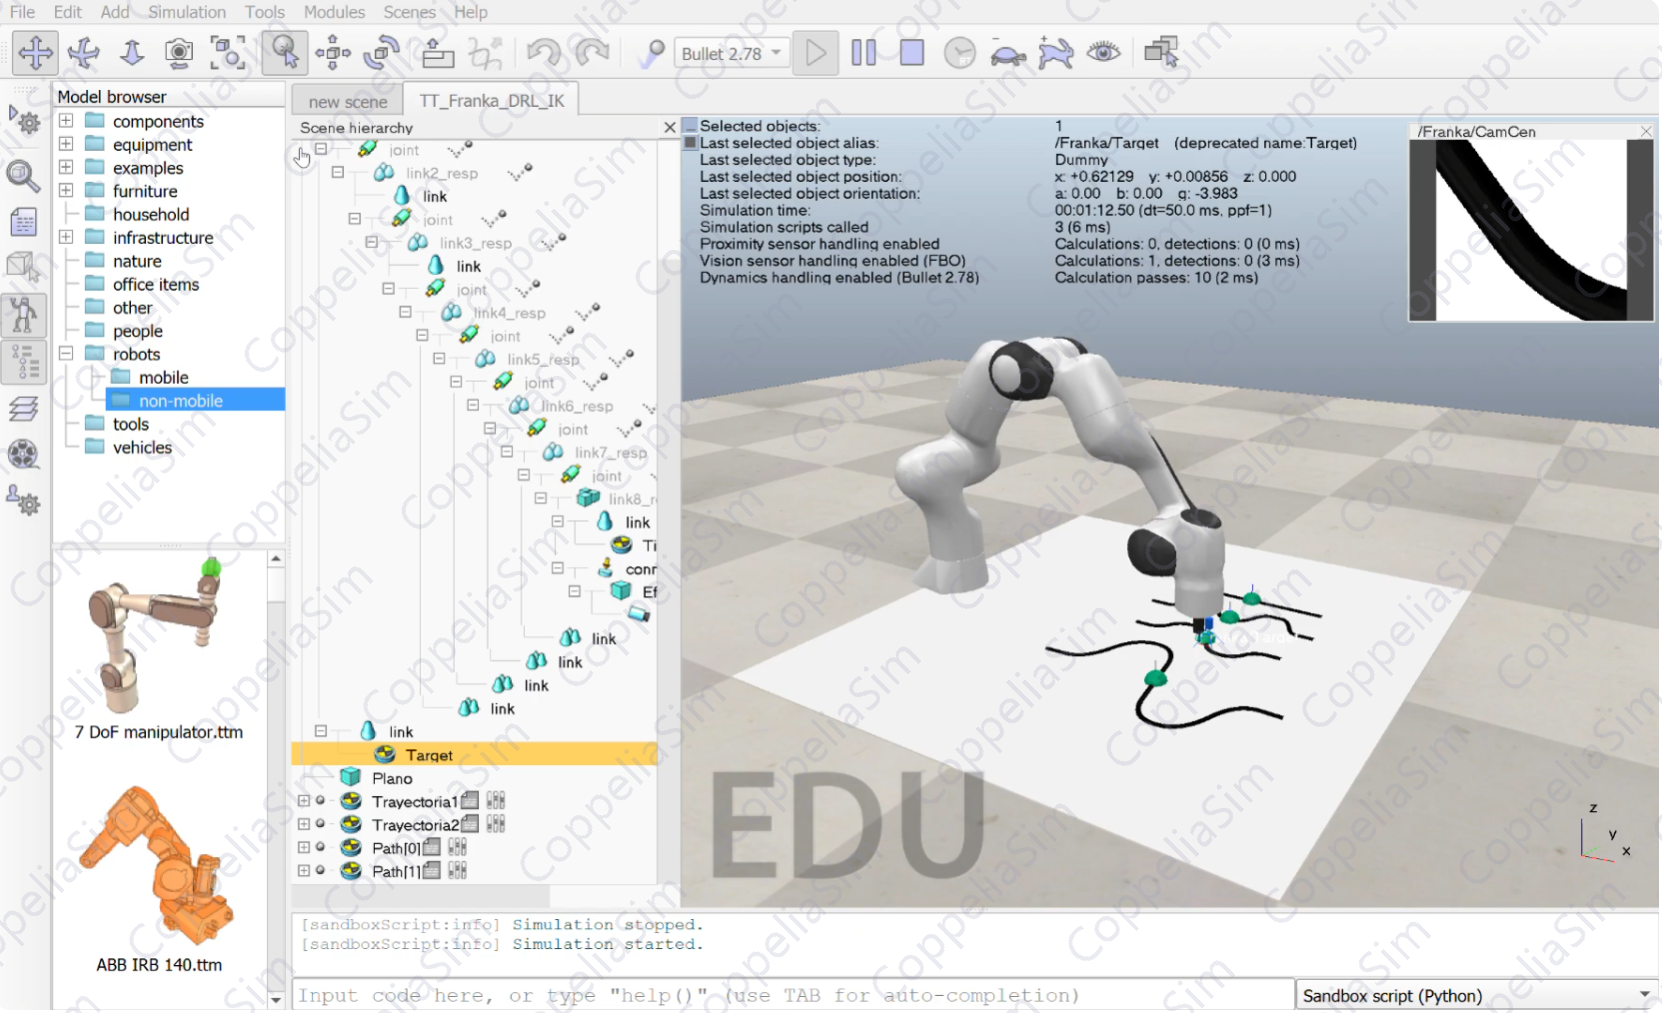Viewport: 1662px width, 1013px height.
Task: Expand the Path[0] tree node
Action: pyautogui.click(x=304, y=847)
